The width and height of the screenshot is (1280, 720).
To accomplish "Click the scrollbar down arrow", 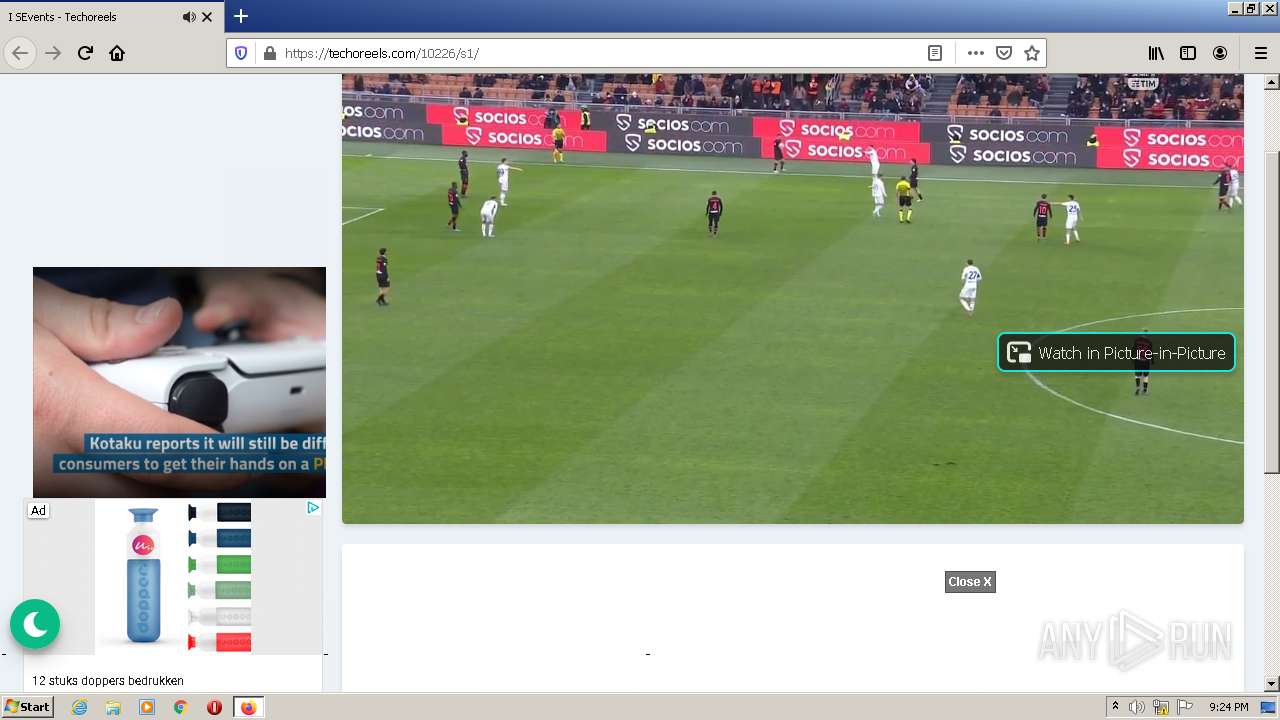I will tap(1271, 684).
